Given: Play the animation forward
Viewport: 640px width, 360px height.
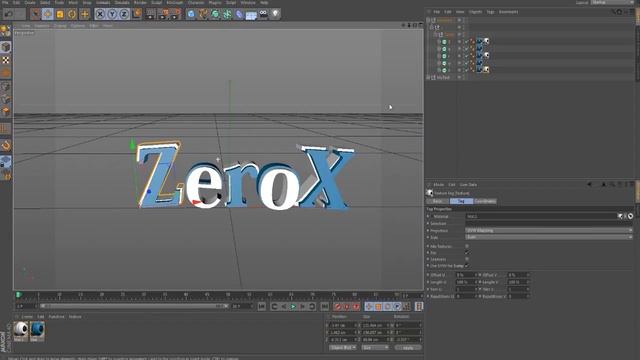Looking at the screenshot, I should (x=293, y=307).
